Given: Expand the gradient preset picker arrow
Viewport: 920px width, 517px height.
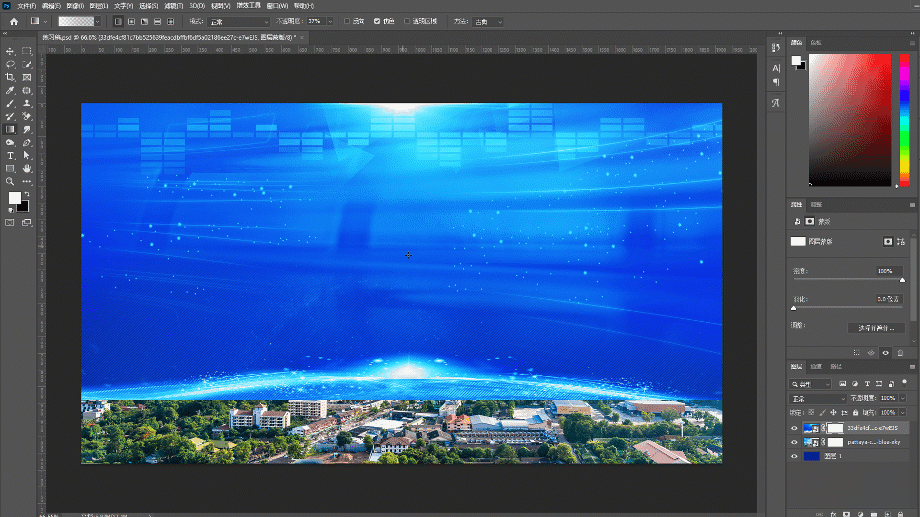Looking at the screenshot, I should pos(97,22).
